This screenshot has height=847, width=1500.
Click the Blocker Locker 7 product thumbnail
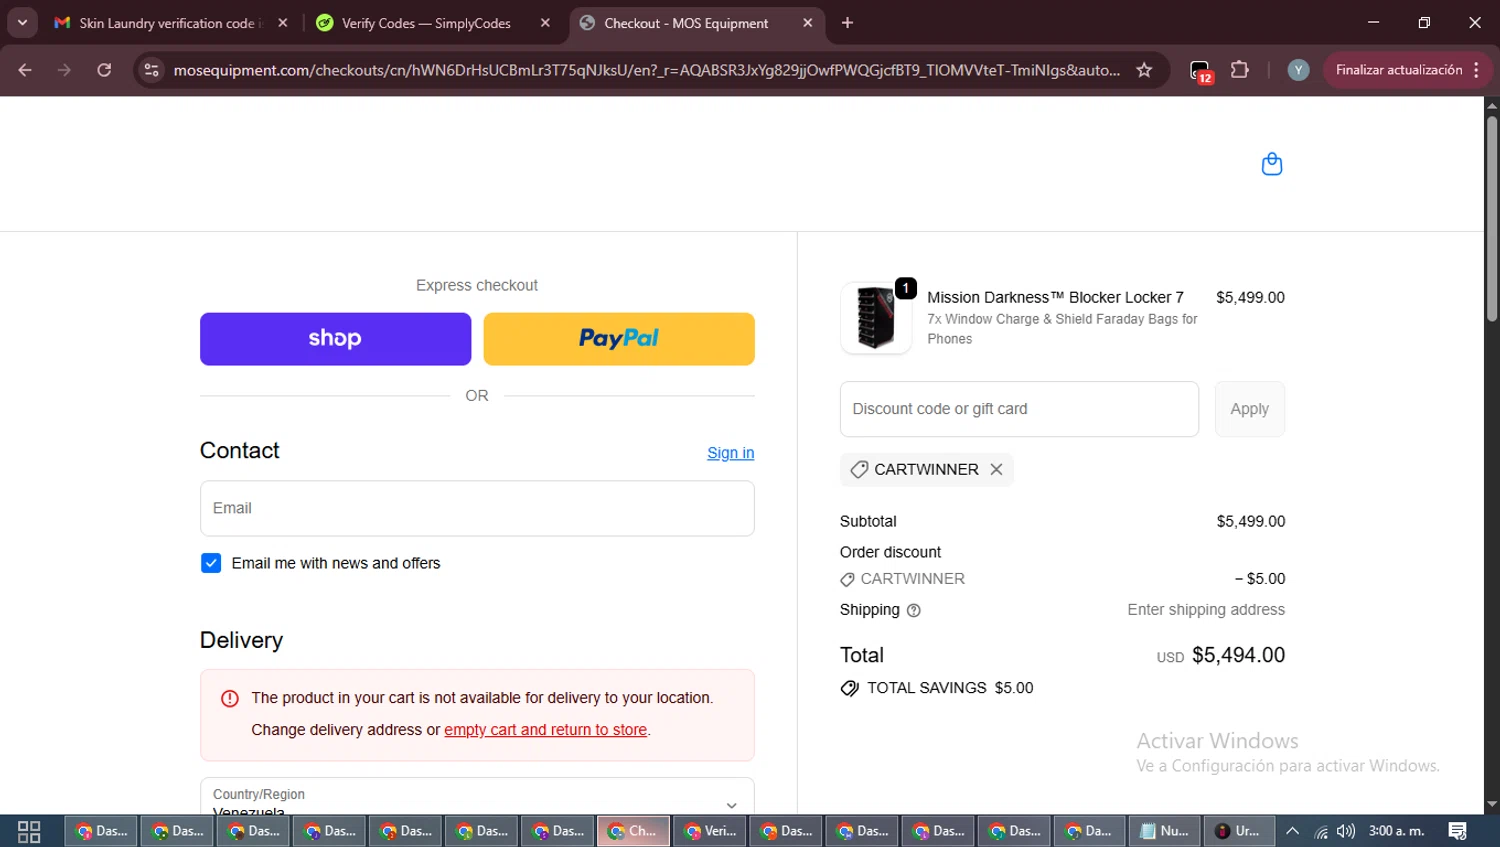(x=876, y=318)
